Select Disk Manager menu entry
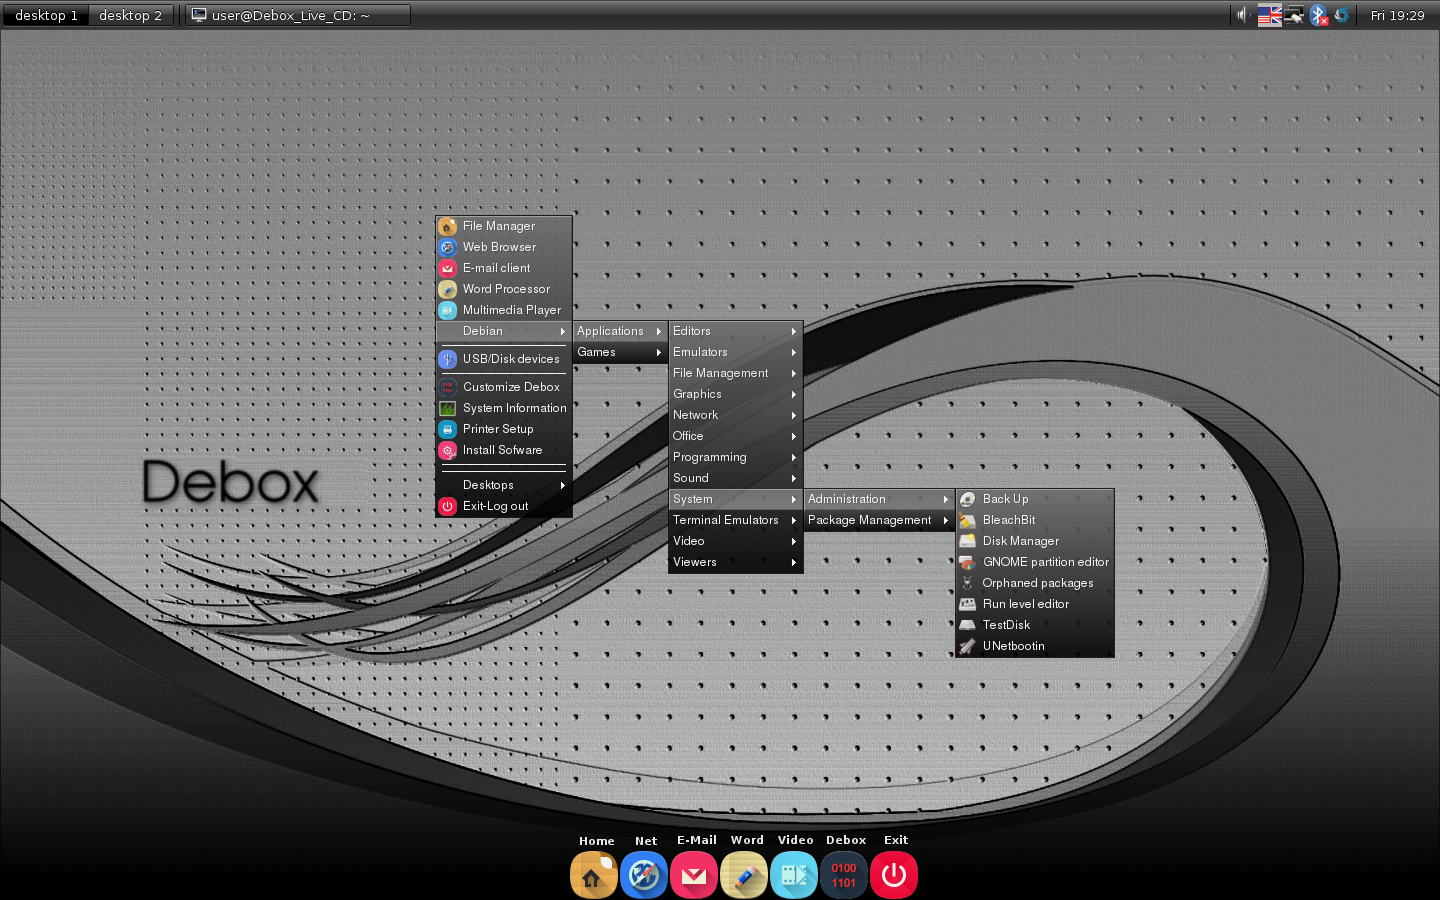This screenshot has height=900, width=1440. (x=1034, y=541)
